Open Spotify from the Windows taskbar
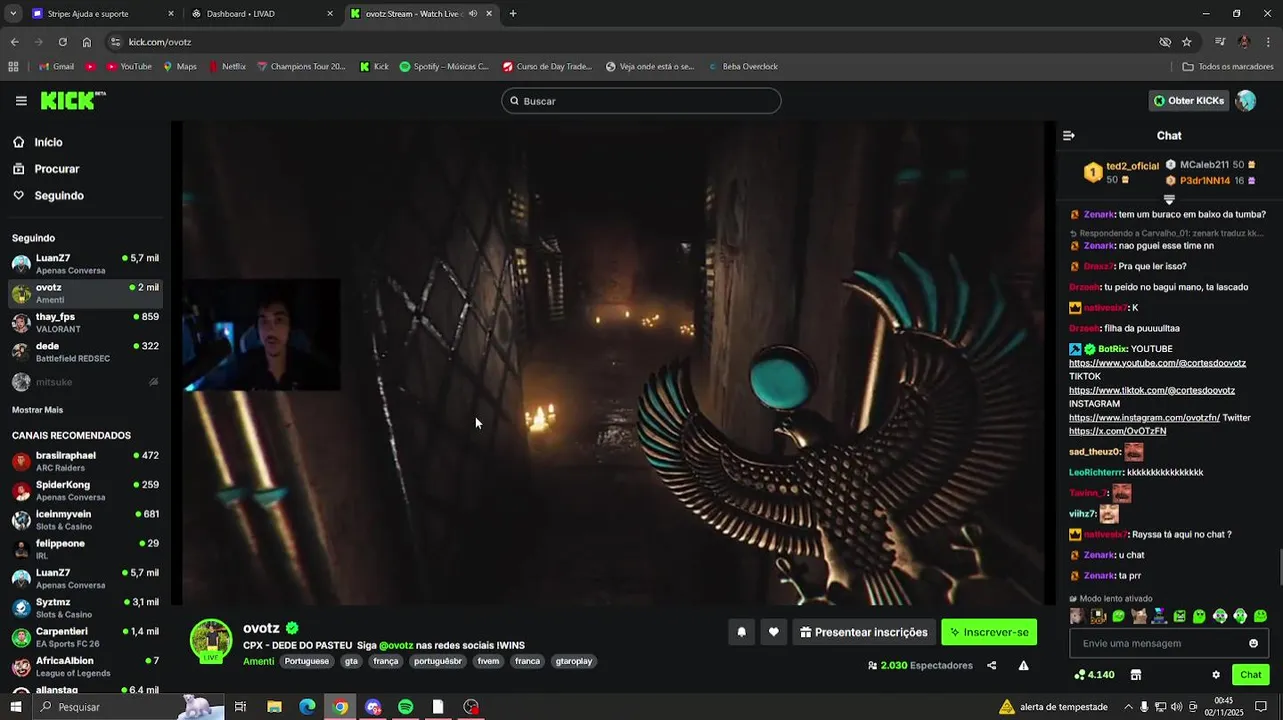 (x=405, y=707)
